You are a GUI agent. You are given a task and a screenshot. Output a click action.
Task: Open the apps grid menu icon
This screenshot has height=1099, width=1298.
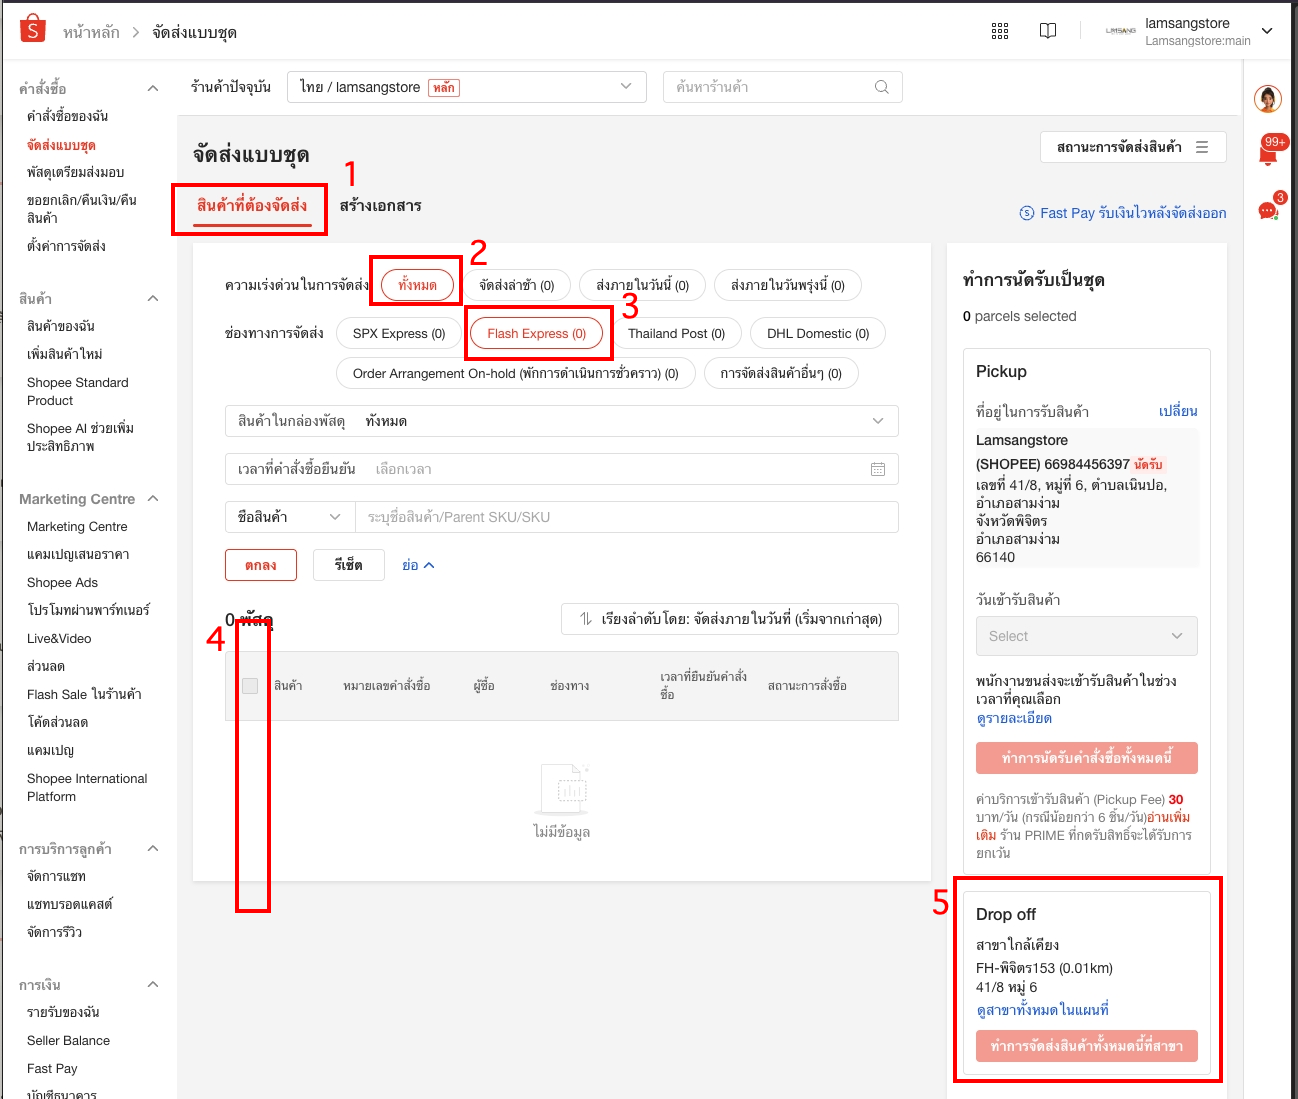point(1000,31)
